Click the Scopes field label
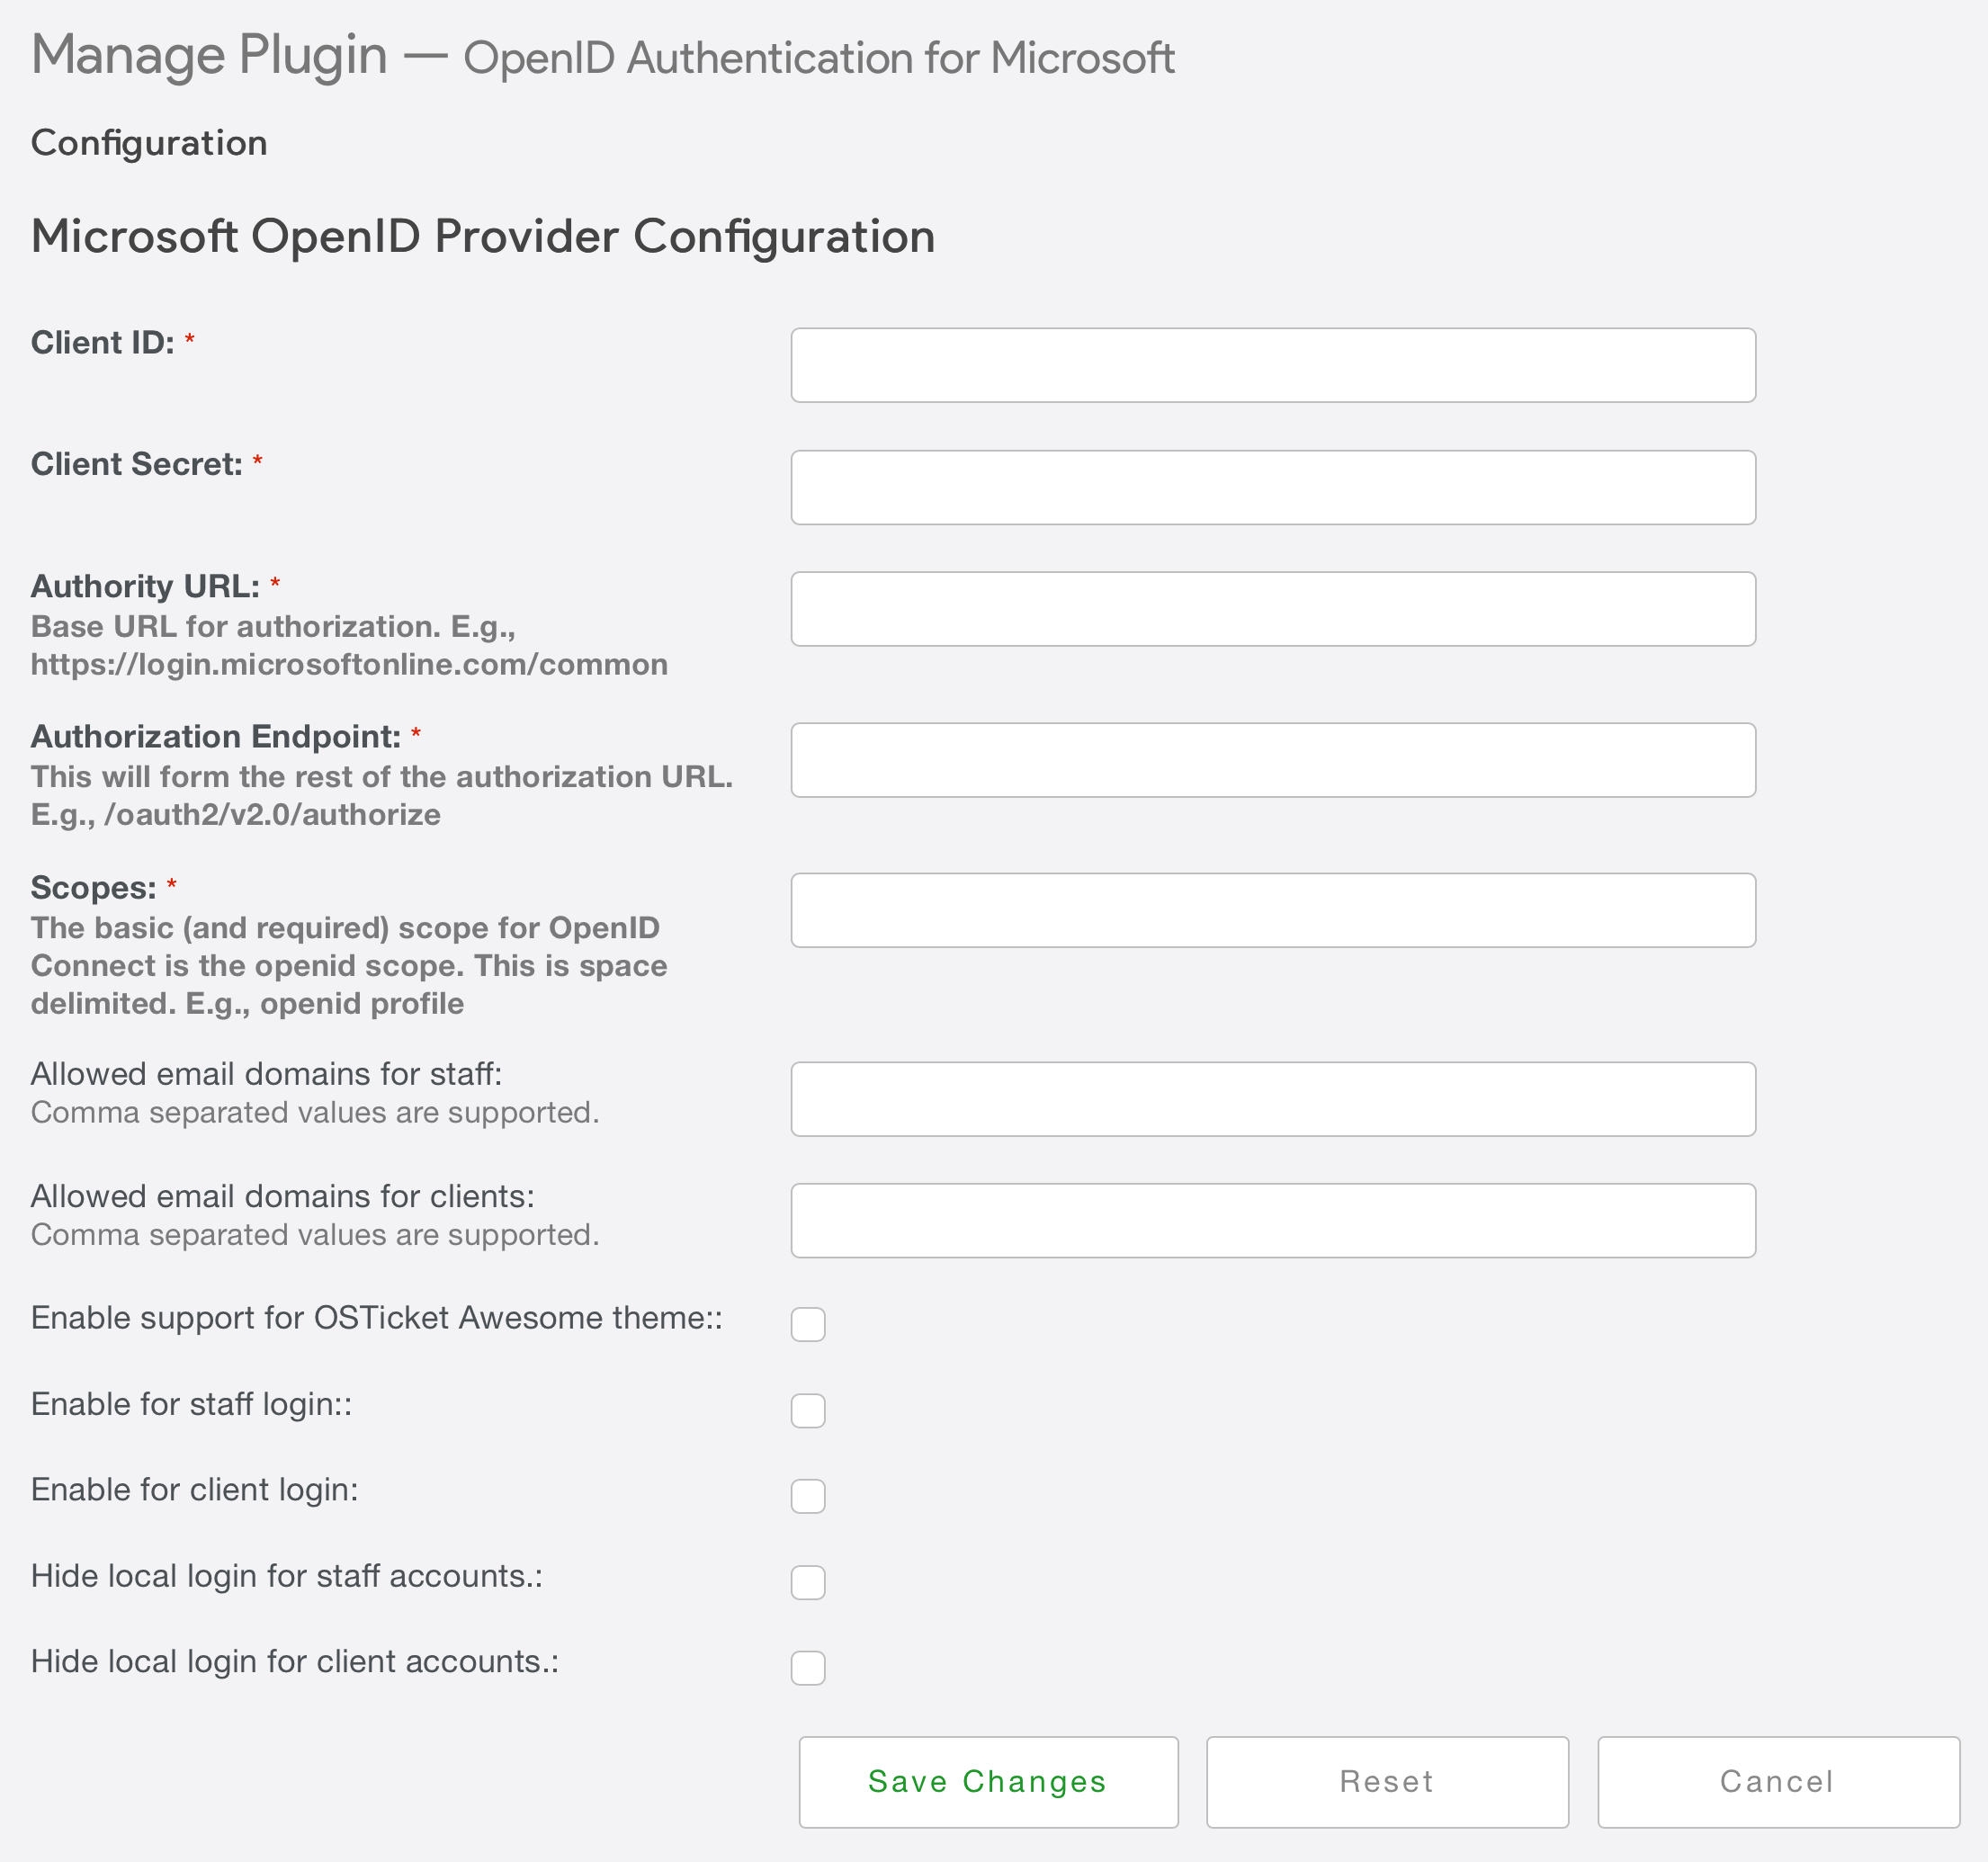This screenshot has width=1988, height=1862. pyautogui.click(x=93, y=888)
